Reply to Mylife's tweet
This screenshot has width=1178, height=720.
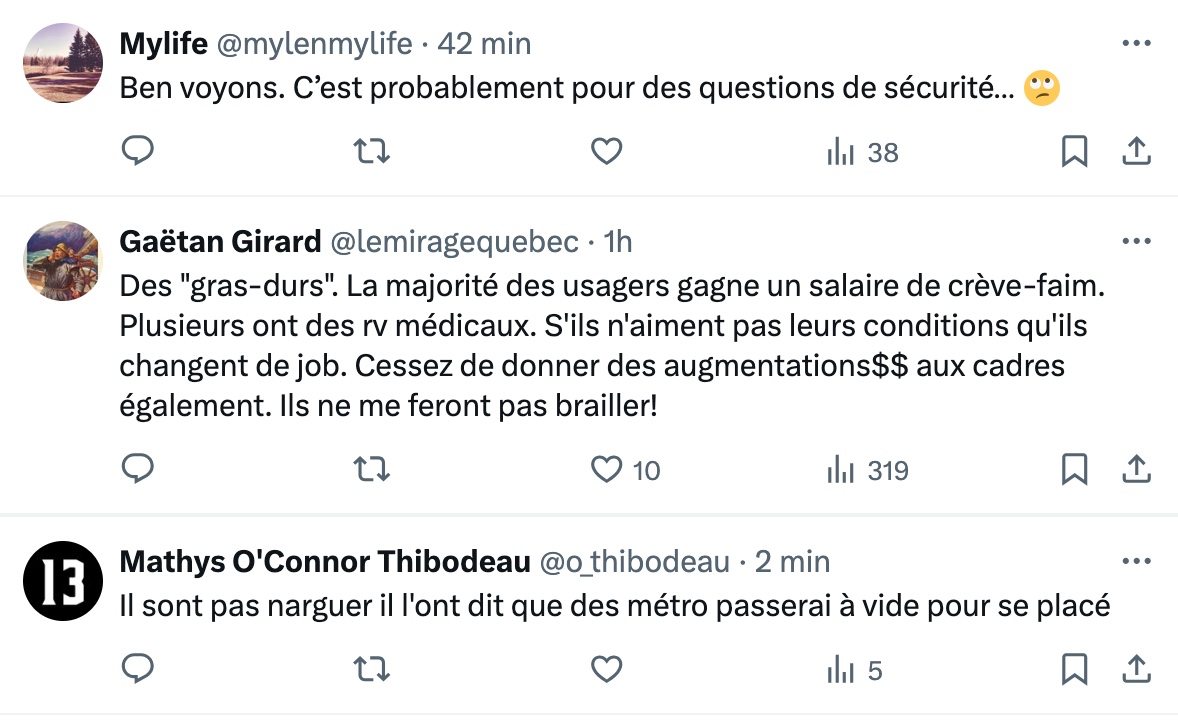136,152
